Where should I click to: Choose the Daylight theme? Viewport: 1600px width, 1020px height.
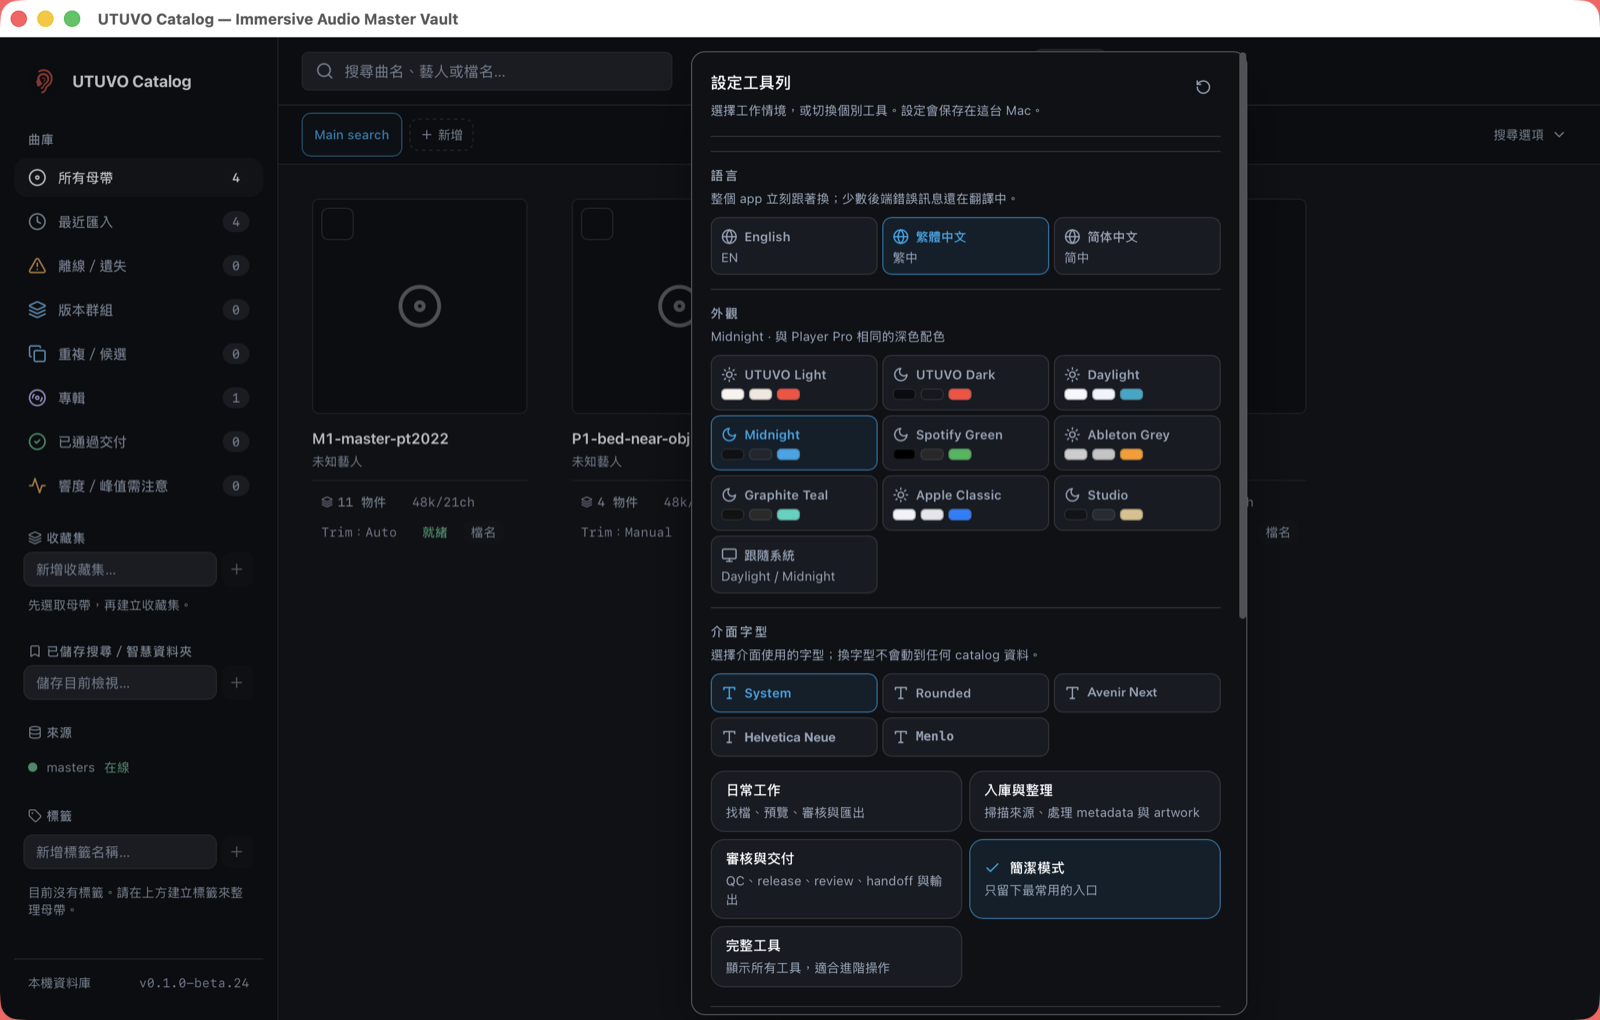(x=1137, y=383)
